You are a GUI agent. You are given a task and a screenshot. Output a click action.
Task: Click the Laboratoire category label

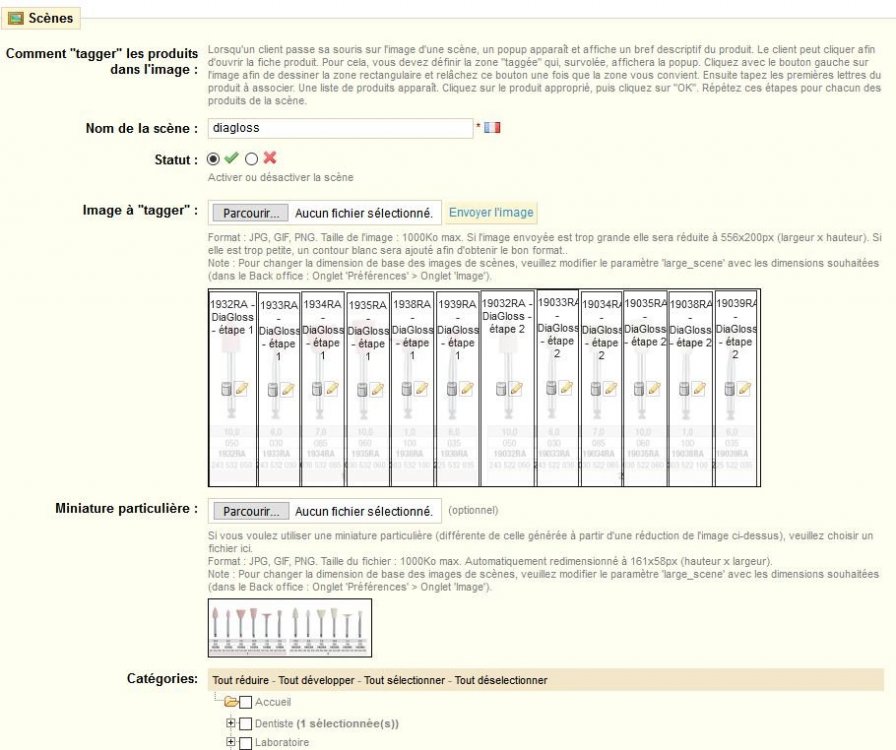click(282, 743)
